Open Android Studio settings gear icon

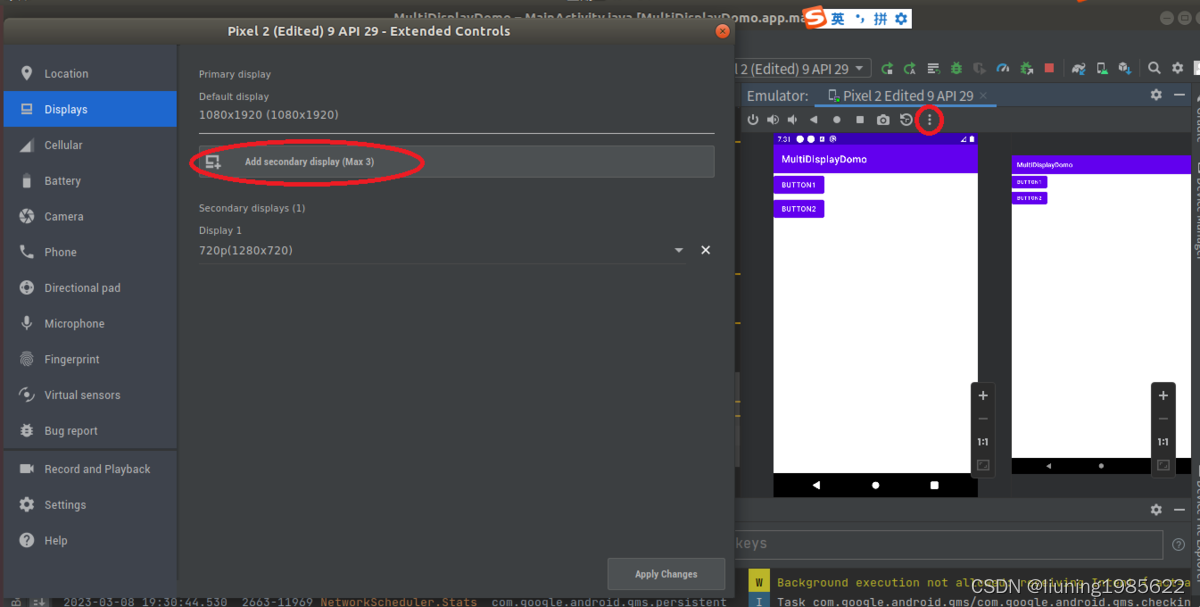[x=1176, y=68]
